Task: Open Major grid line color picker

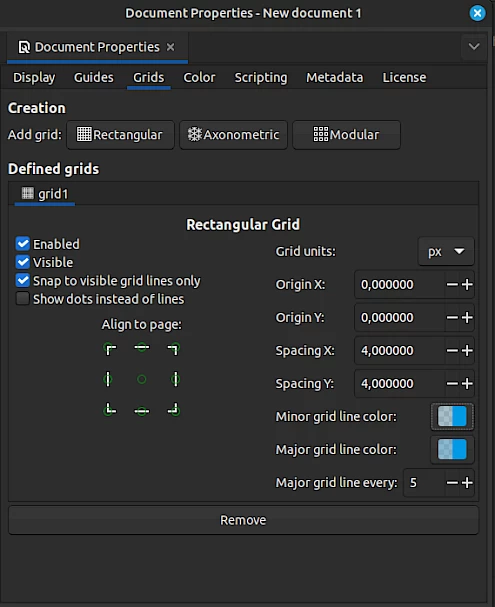Action: tap(452, 450)
